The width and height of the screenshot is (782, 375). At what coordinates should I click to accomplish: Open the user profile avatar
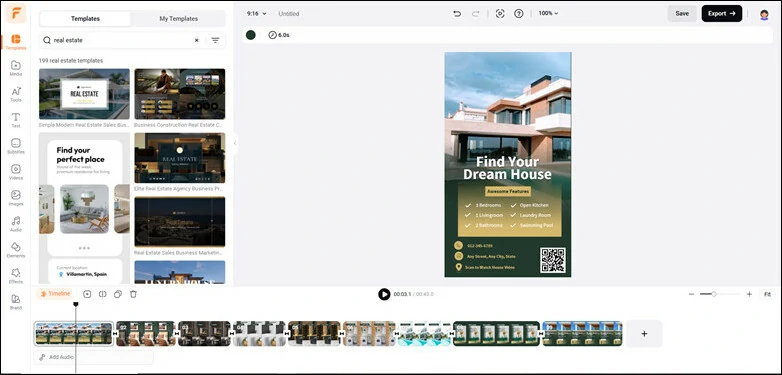click(x=764, y=14)
